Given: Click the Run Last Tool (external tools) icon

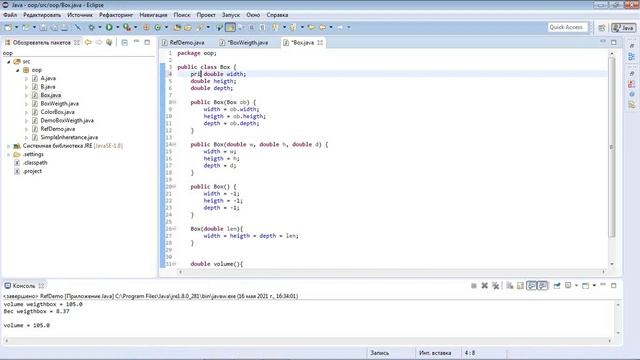Looking at the screenshot, I should tap(127, 27).
